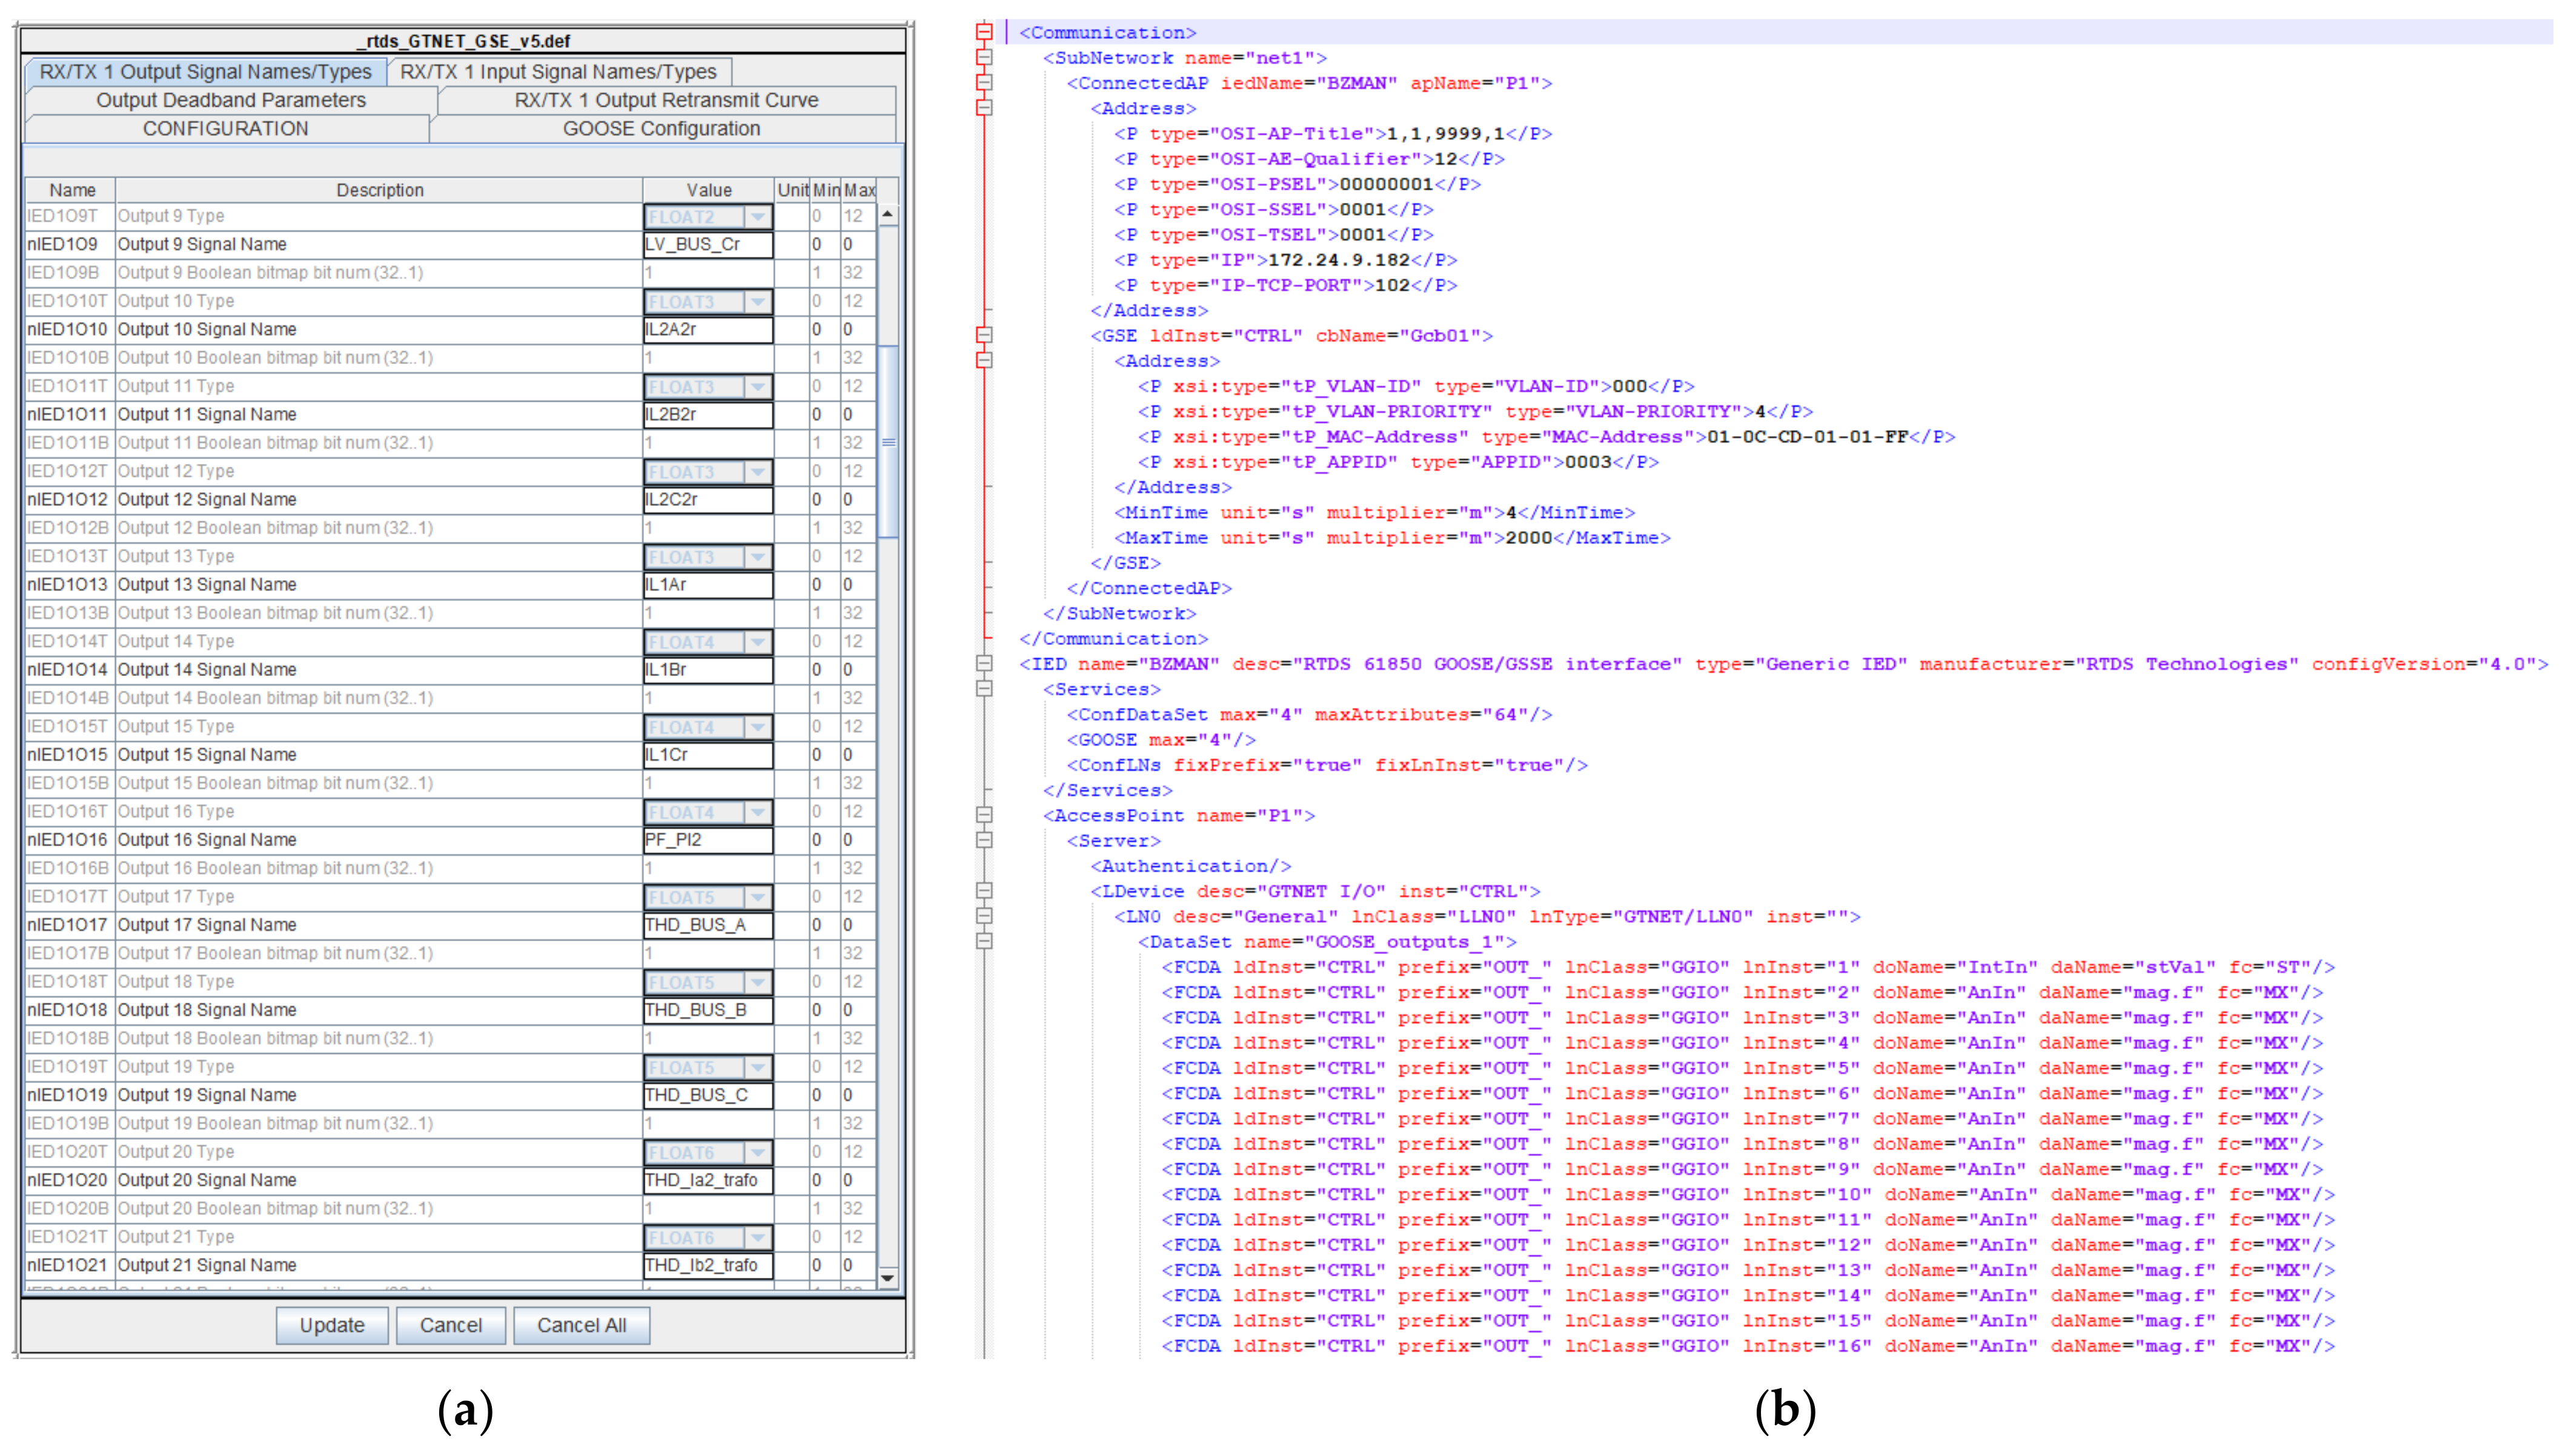Click the Update button
Viewport: 2566px width, 1456px height.
(332, 1325)
